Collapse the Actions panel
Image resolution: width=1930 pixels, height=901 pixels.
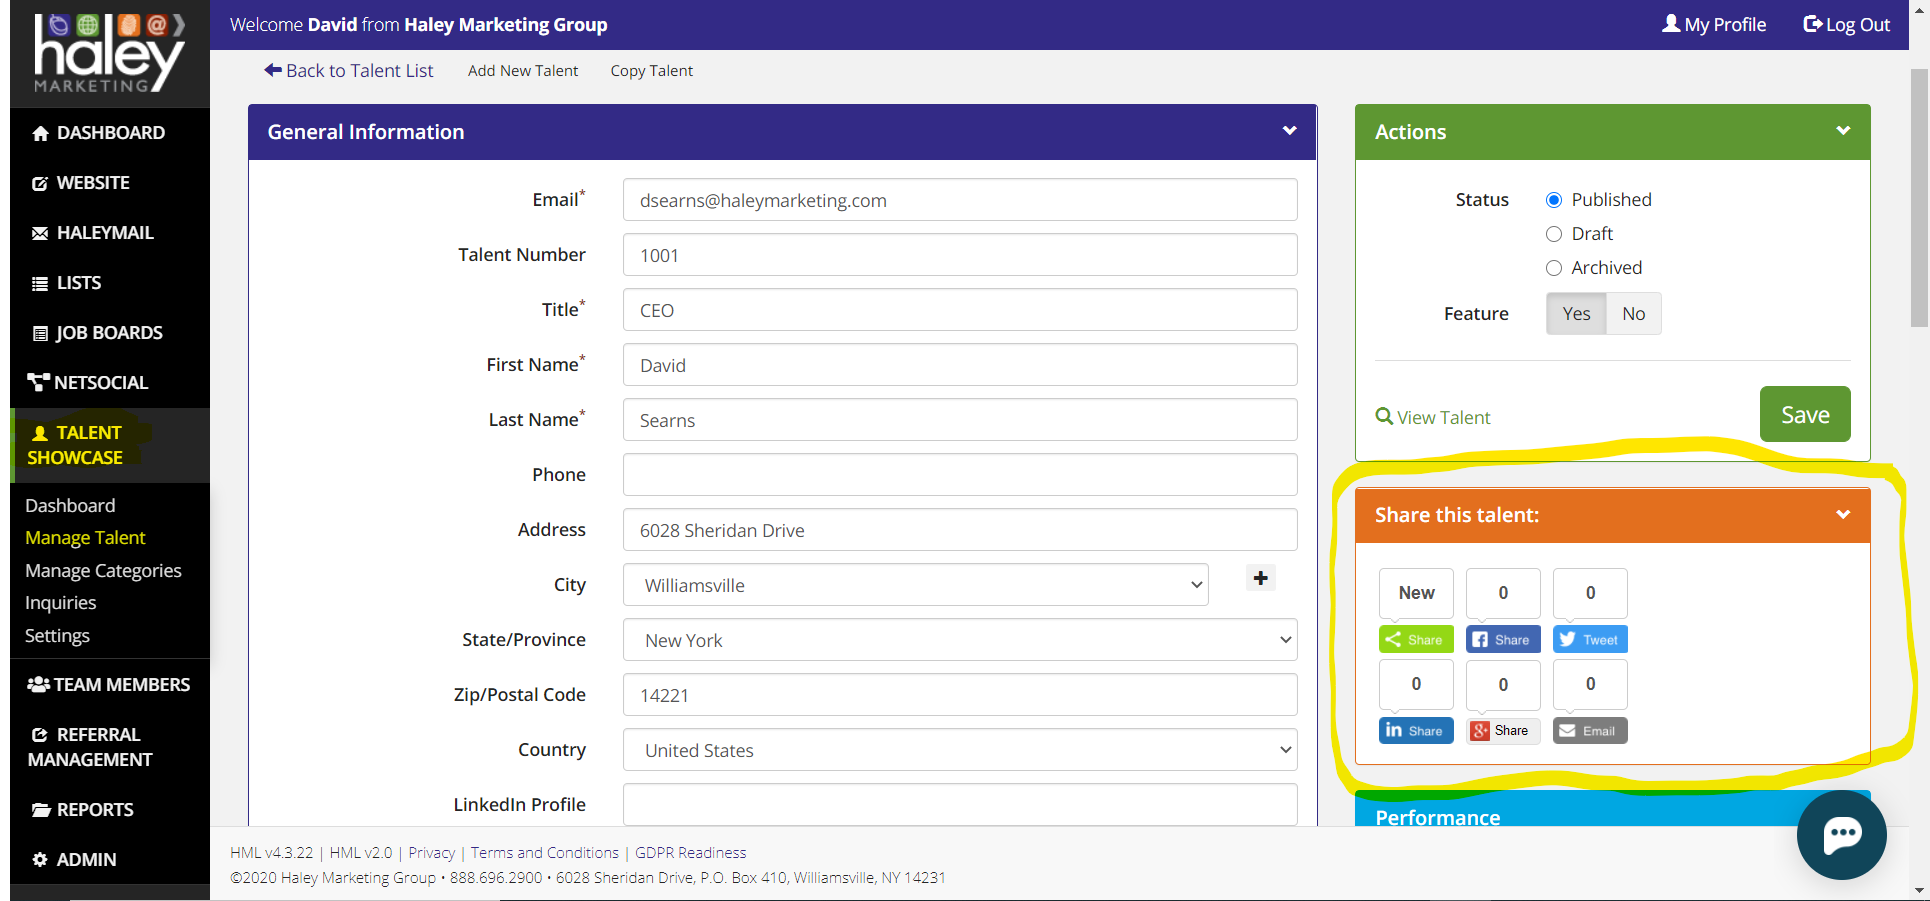tap(1843, 131)
